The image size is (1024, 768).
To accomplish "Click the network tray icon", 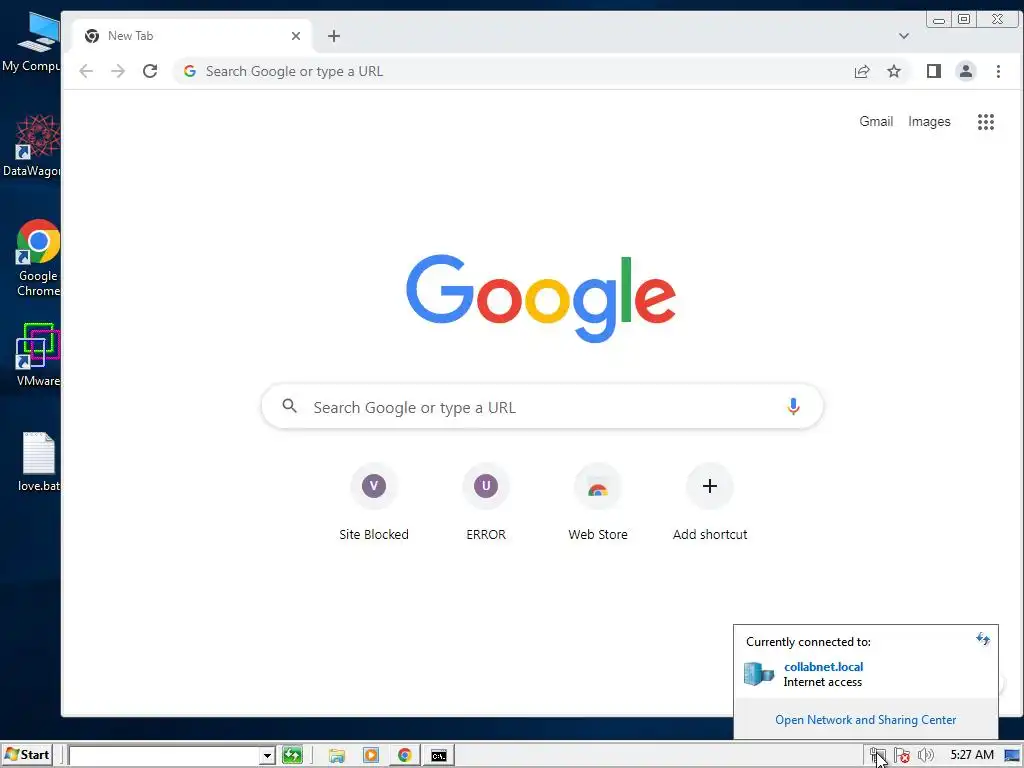I will [x=877, y=756].
